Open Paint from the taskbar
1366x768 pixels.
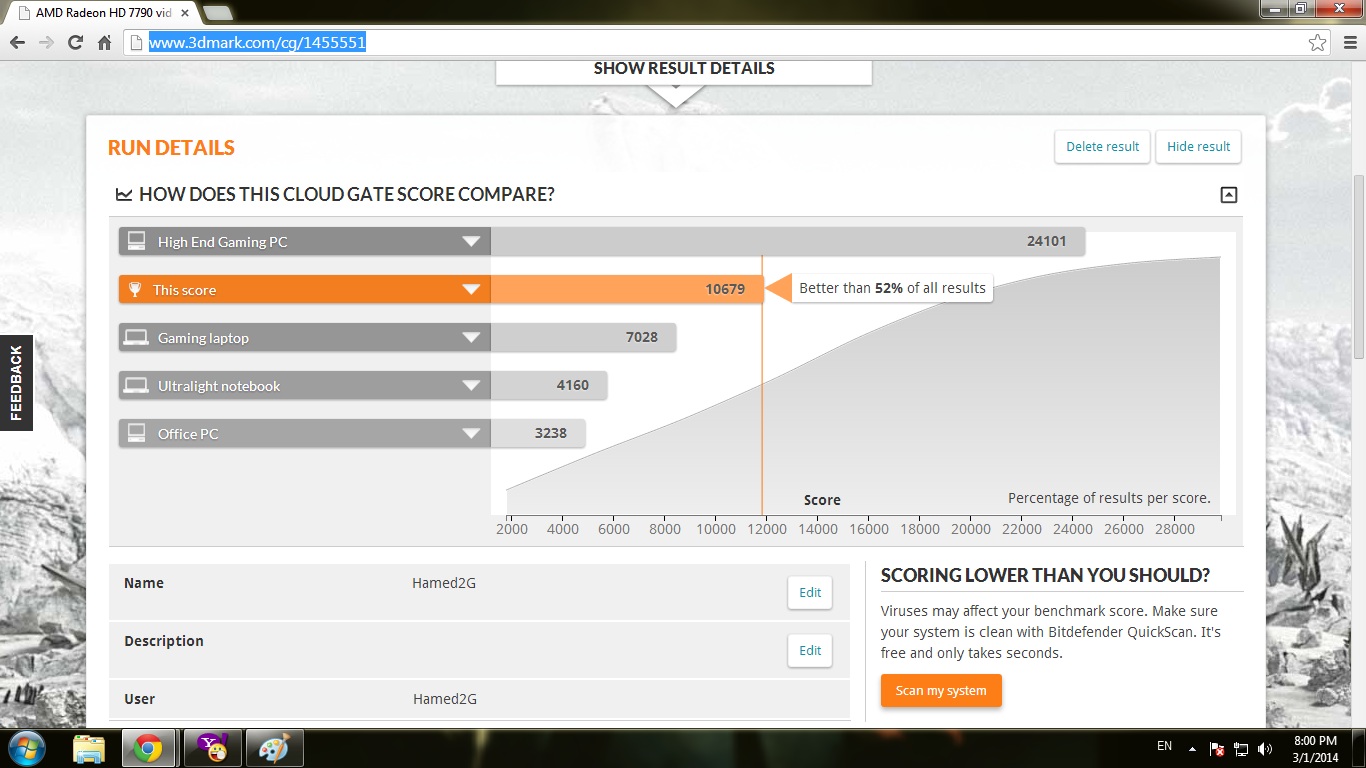point(273,748)
